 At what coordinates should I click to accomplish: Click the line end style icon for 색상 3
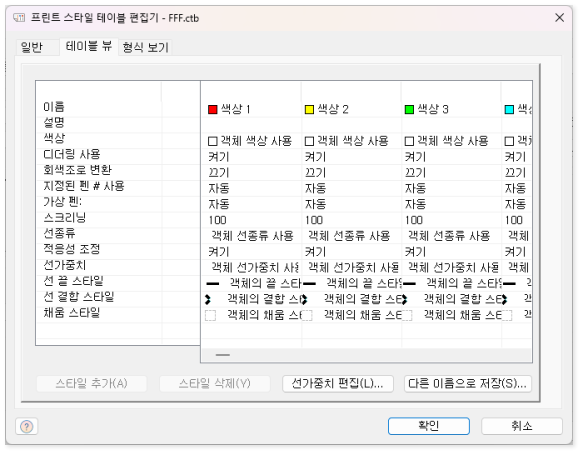point(409,284)
